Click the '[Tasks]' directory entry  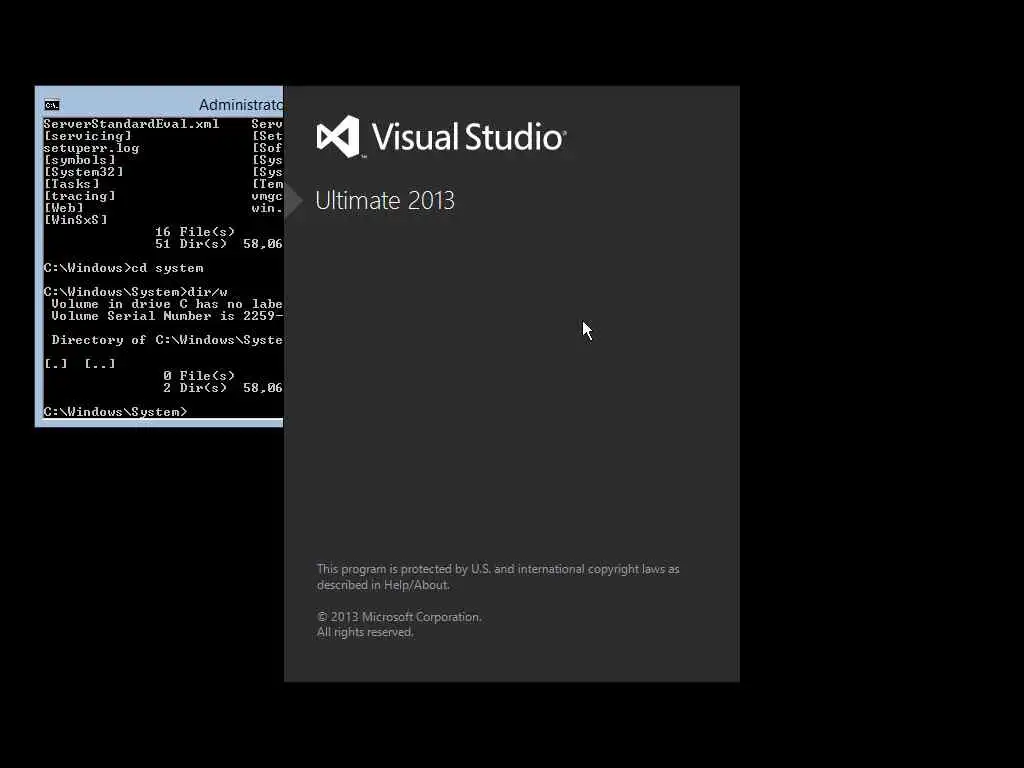click(x=72, y=184)
